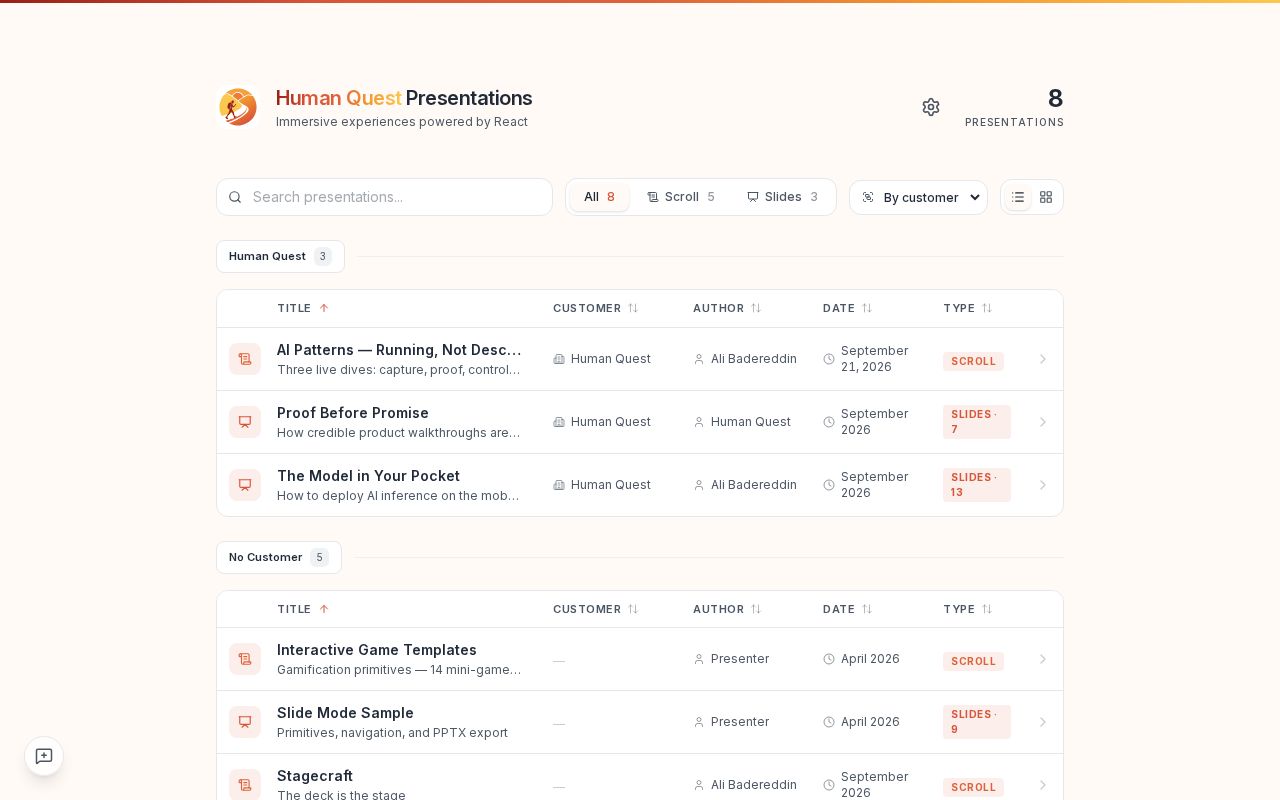Open the By customer grouping dropdown
The width and height of the screenshot is (1280, 800).
click(x=918, y=197)
